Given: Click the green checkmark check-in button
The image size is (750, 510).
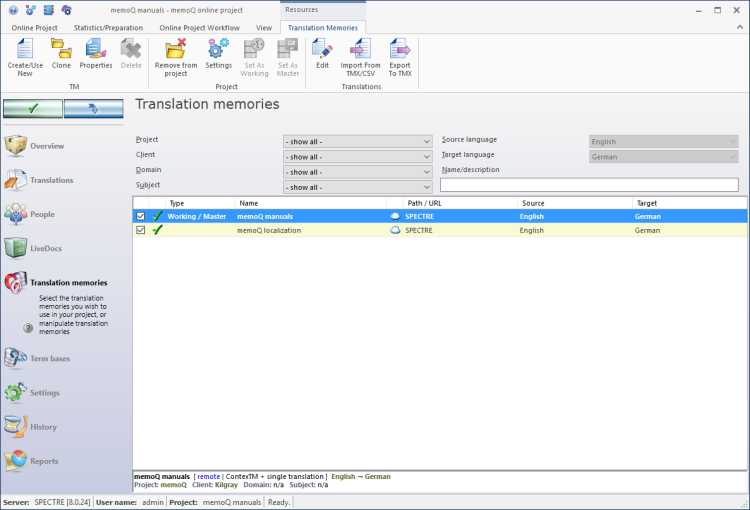Looking at the screenshot, I should [x=33, y=109].
